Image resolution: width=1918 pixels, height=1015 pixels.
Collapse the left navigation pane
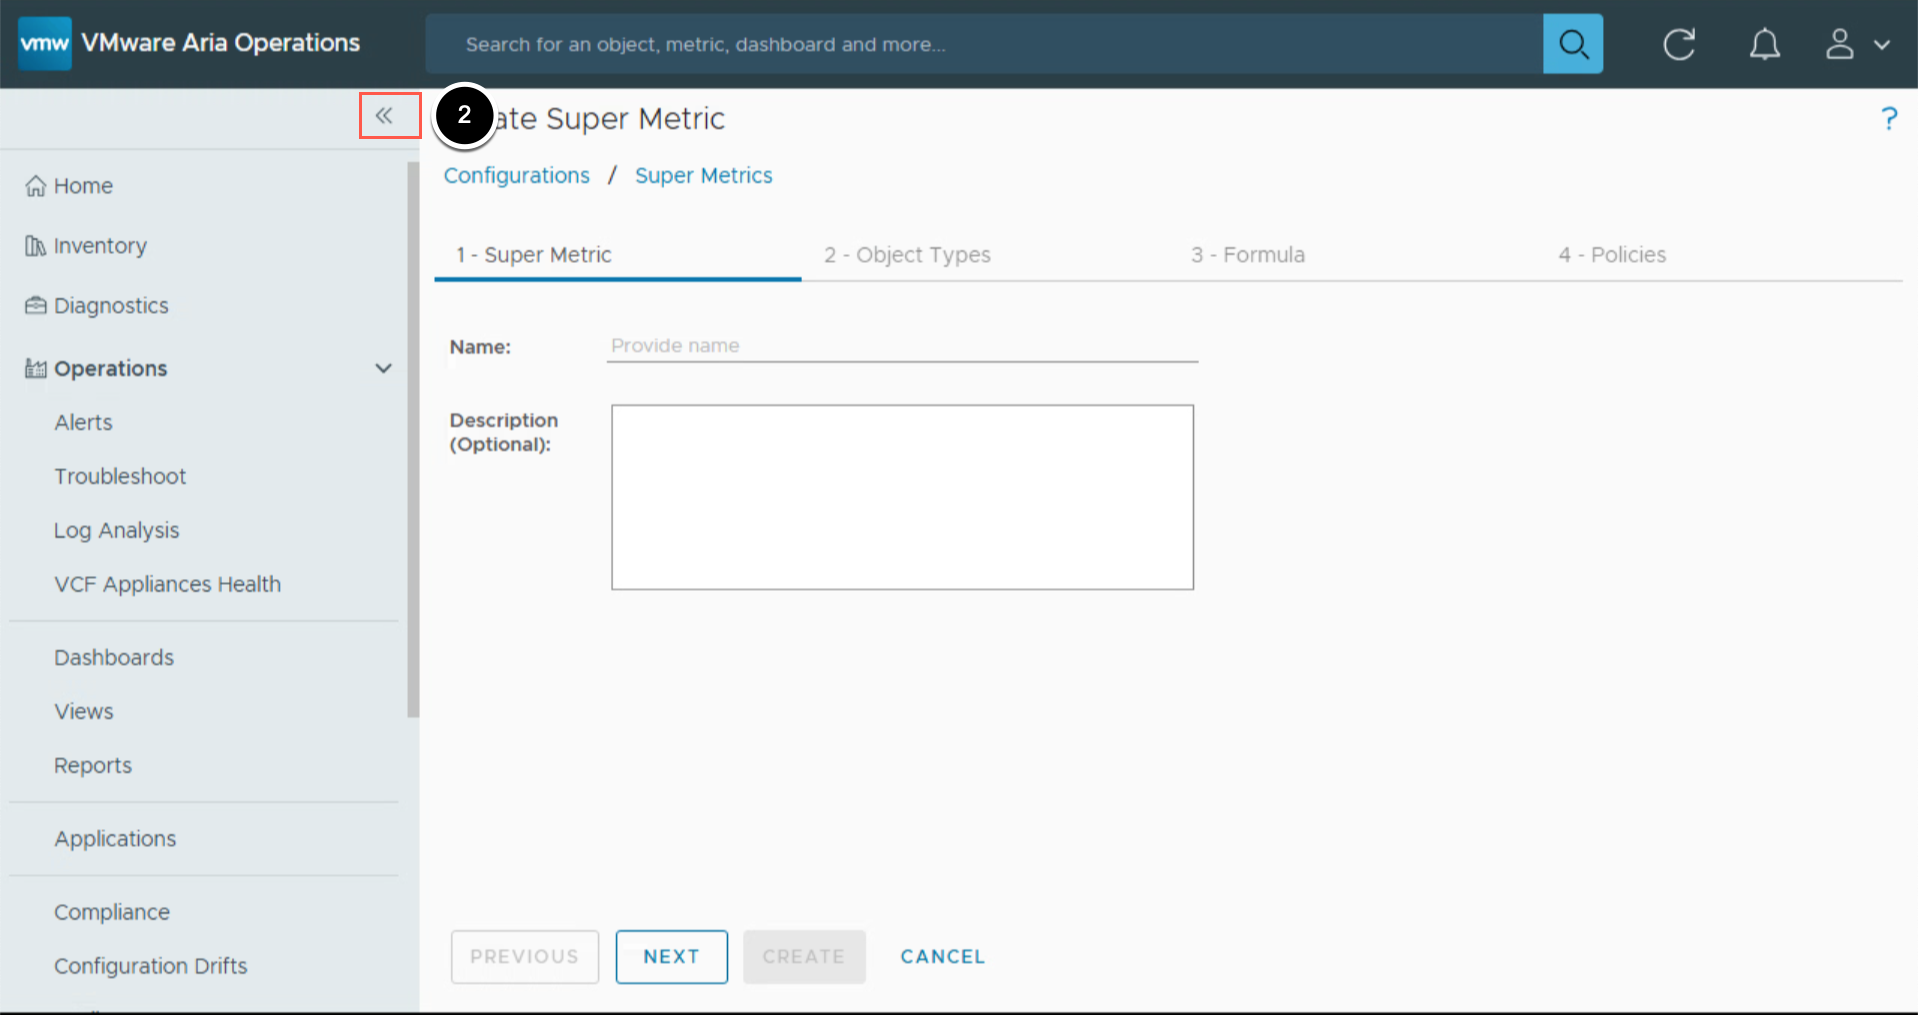(x=385, y=116)
